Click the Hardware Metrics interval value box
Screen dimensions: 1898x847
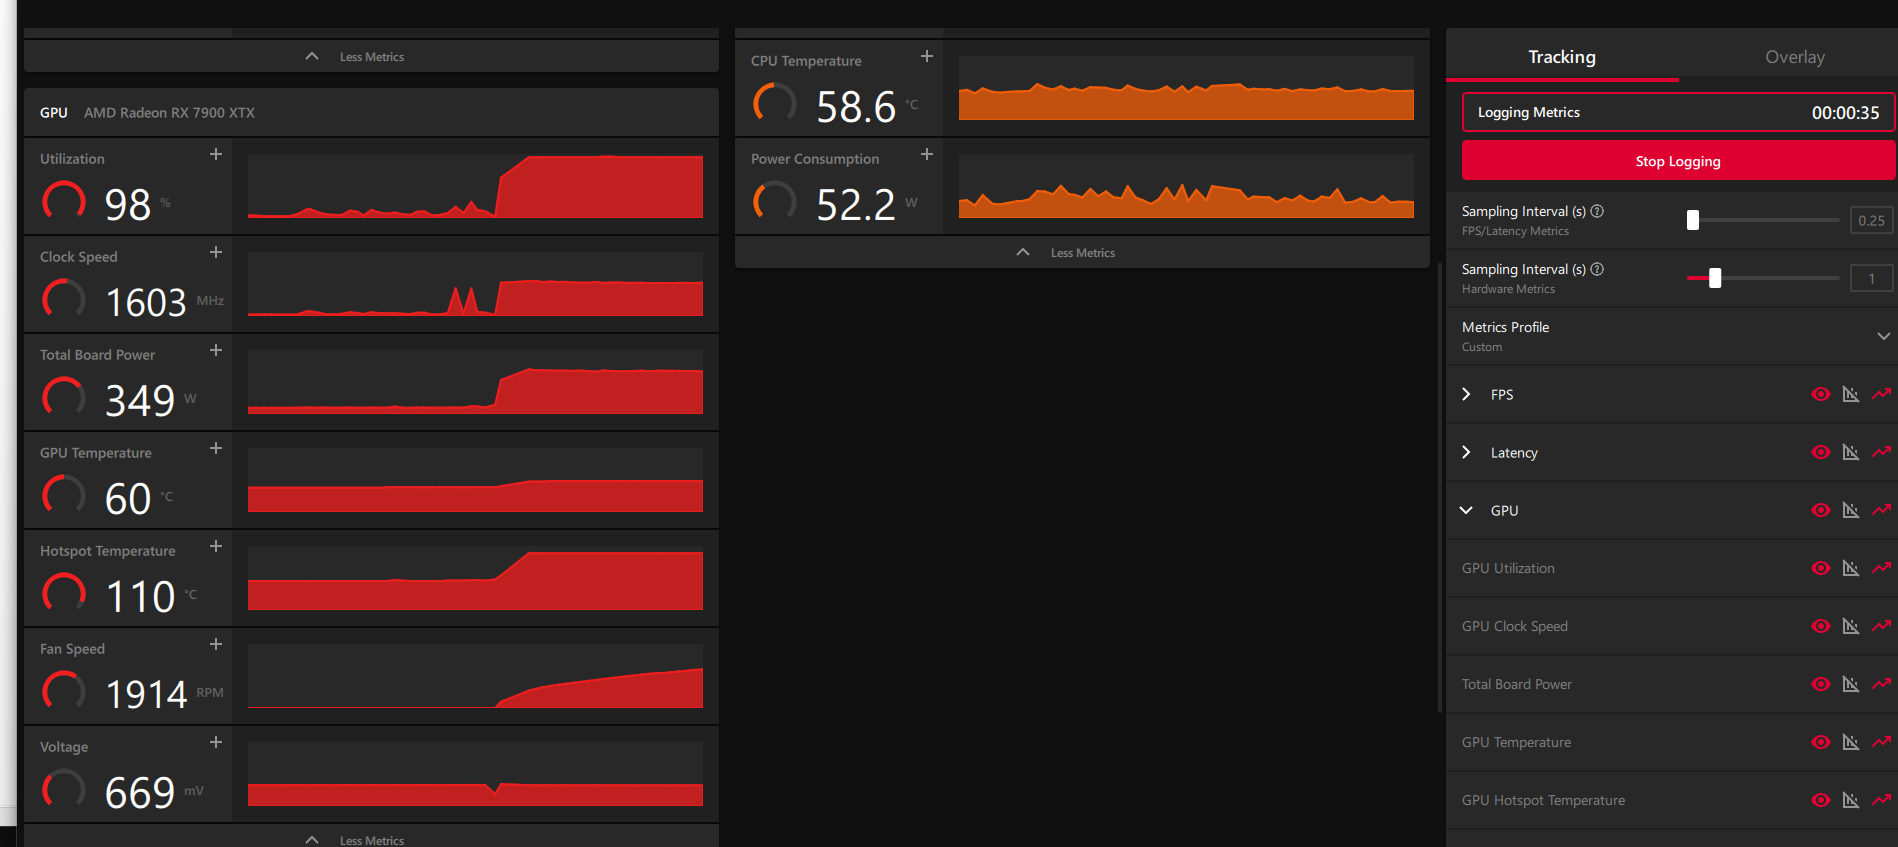(1871, 278)
